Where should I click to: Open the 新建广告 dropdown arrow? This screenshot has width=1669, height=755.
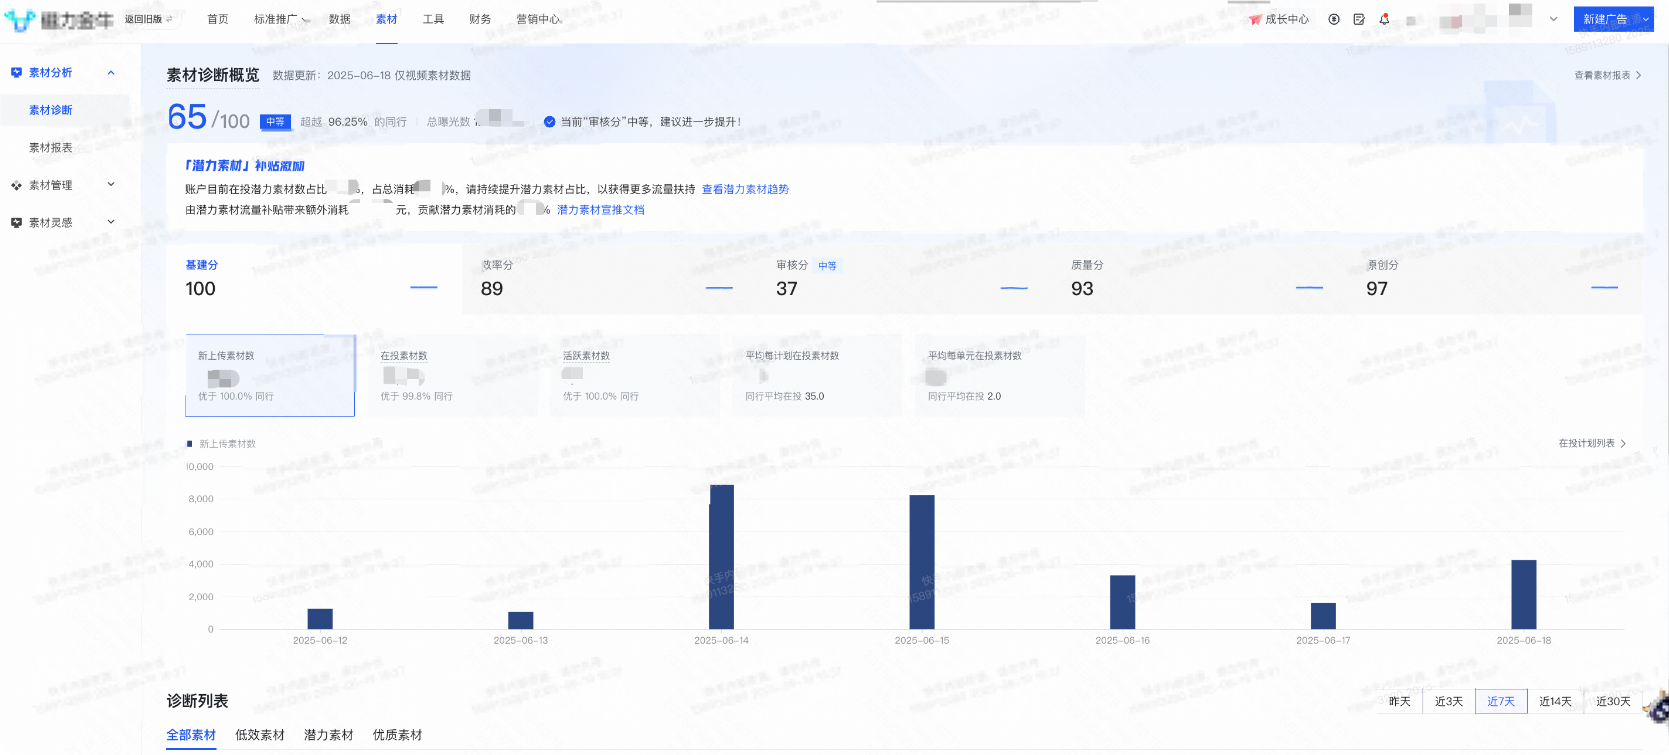[1646, 19]
